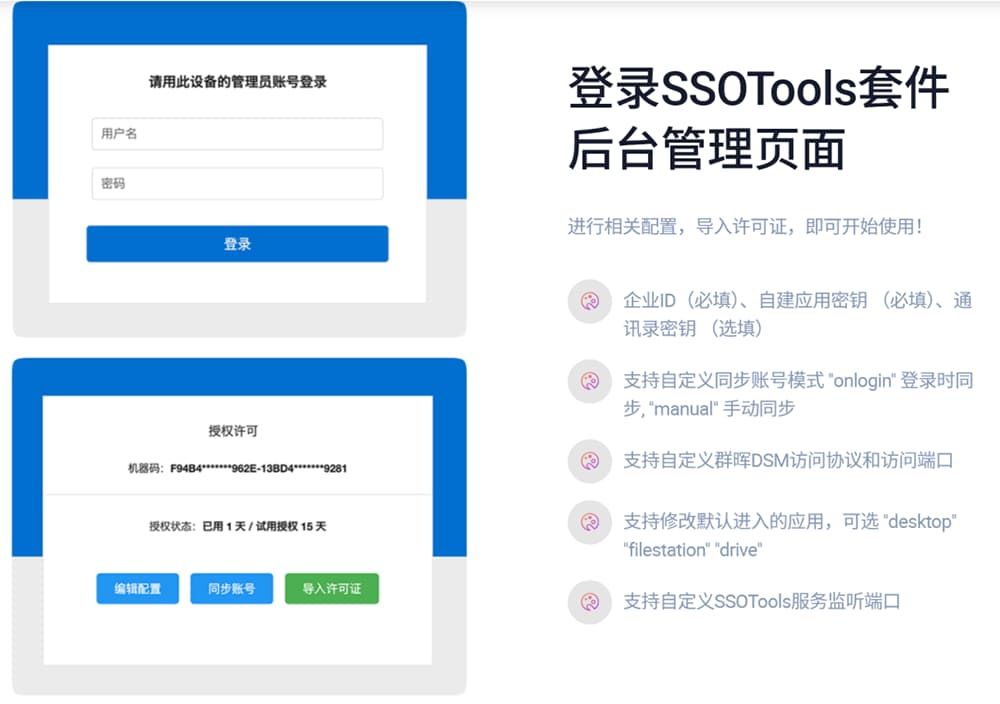Click the text 支持自定义群晖DSM访问协议和访问端口

click(788, 460)
